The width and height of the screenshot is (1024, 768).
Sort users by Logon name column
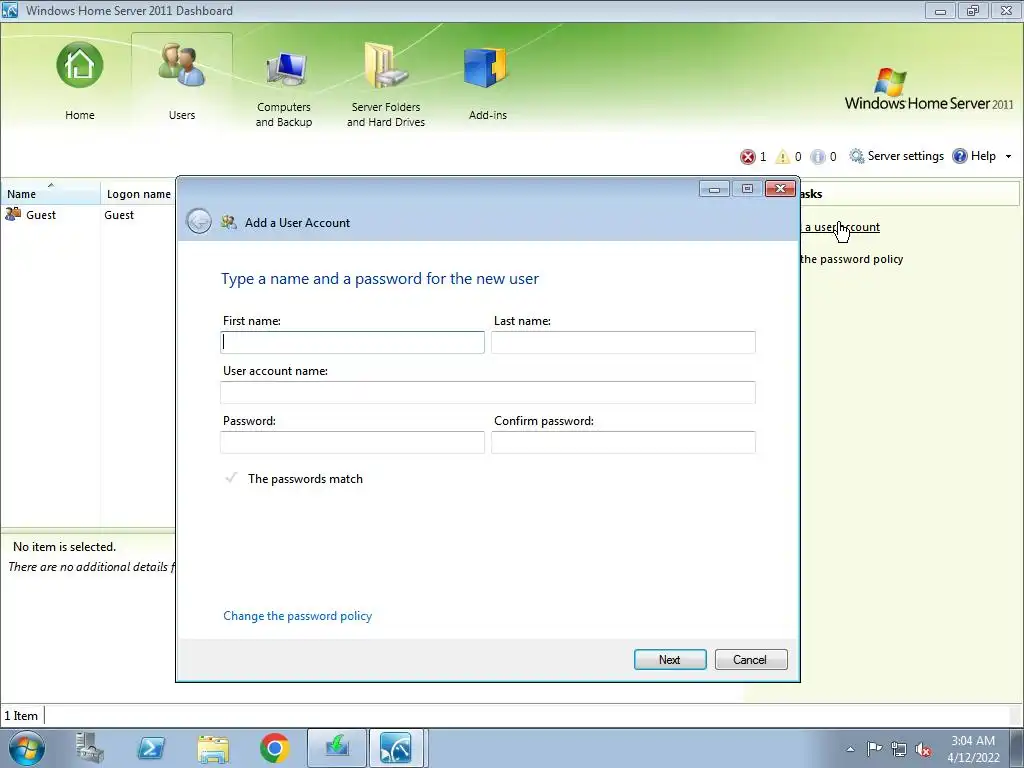tap(138, 194)
